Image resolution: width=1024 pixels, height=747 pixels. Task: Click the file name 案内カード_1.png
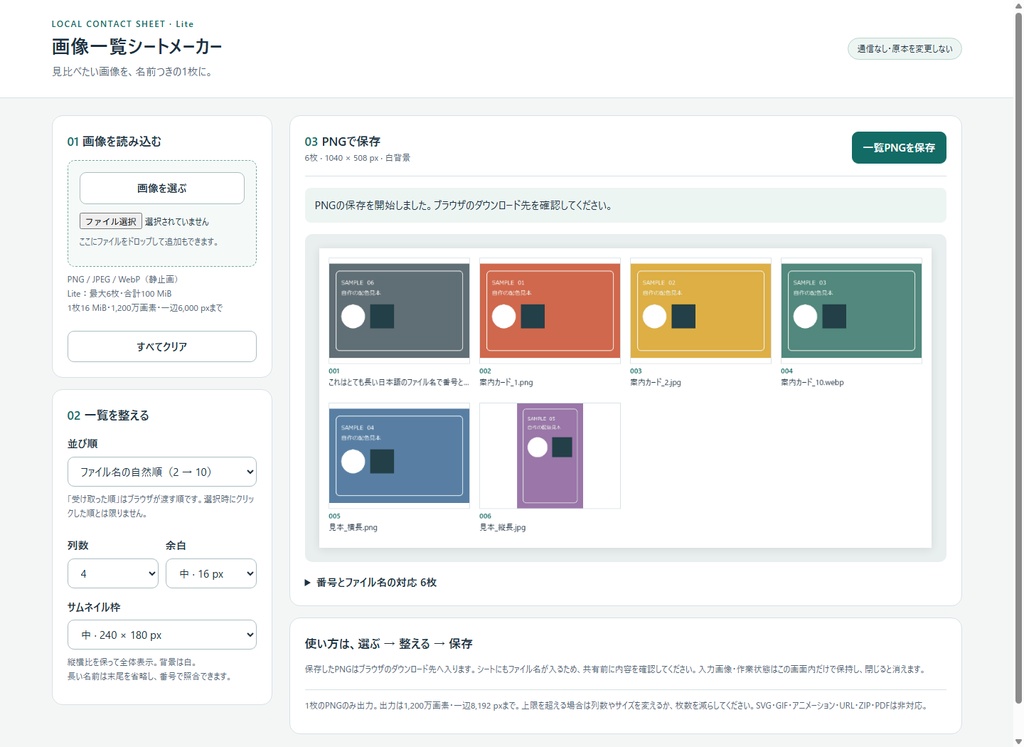coord(506,383)
